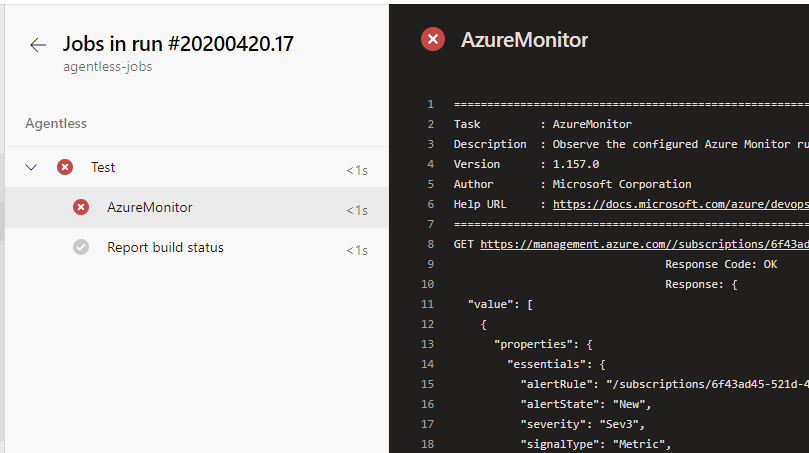Click the Version 1.157.0 log line
The width and height of the screenshot is (809, 453).
(526, 164)
